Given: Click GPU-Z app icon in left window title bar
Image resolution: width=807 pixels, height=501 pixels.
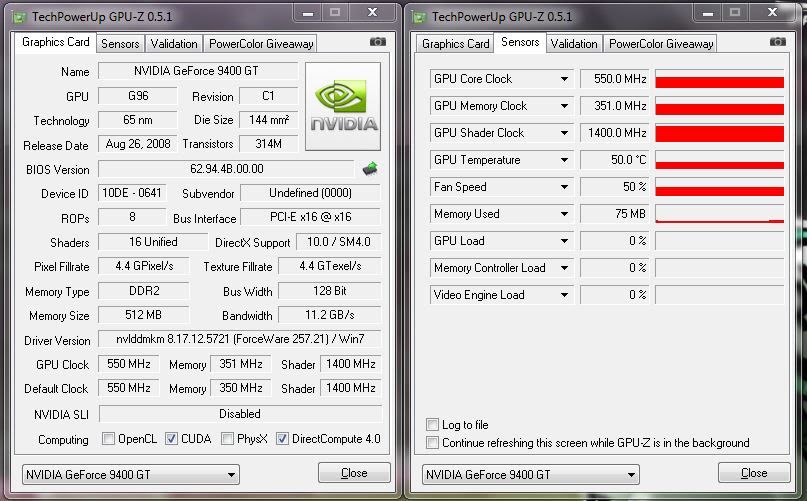Looking at the screenshot, I should coord(20,17).
